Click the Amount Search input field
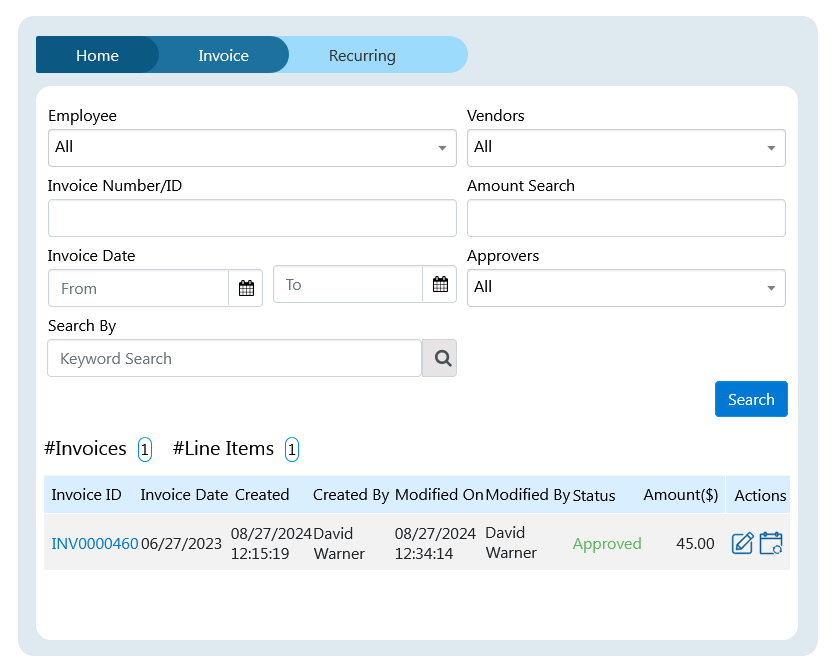 click(x=626, y=218)
